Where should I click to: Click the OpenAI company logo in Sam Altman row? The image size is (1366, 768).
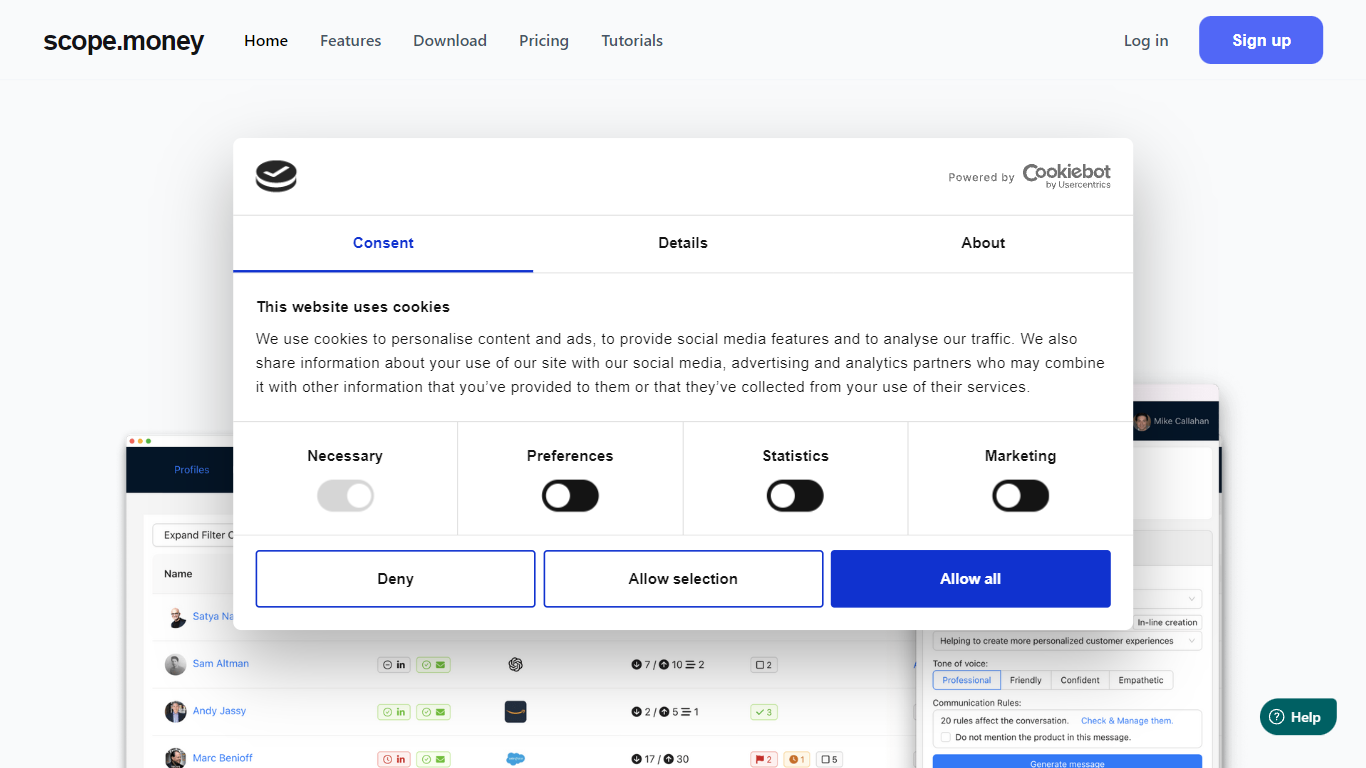pos(516,664)
